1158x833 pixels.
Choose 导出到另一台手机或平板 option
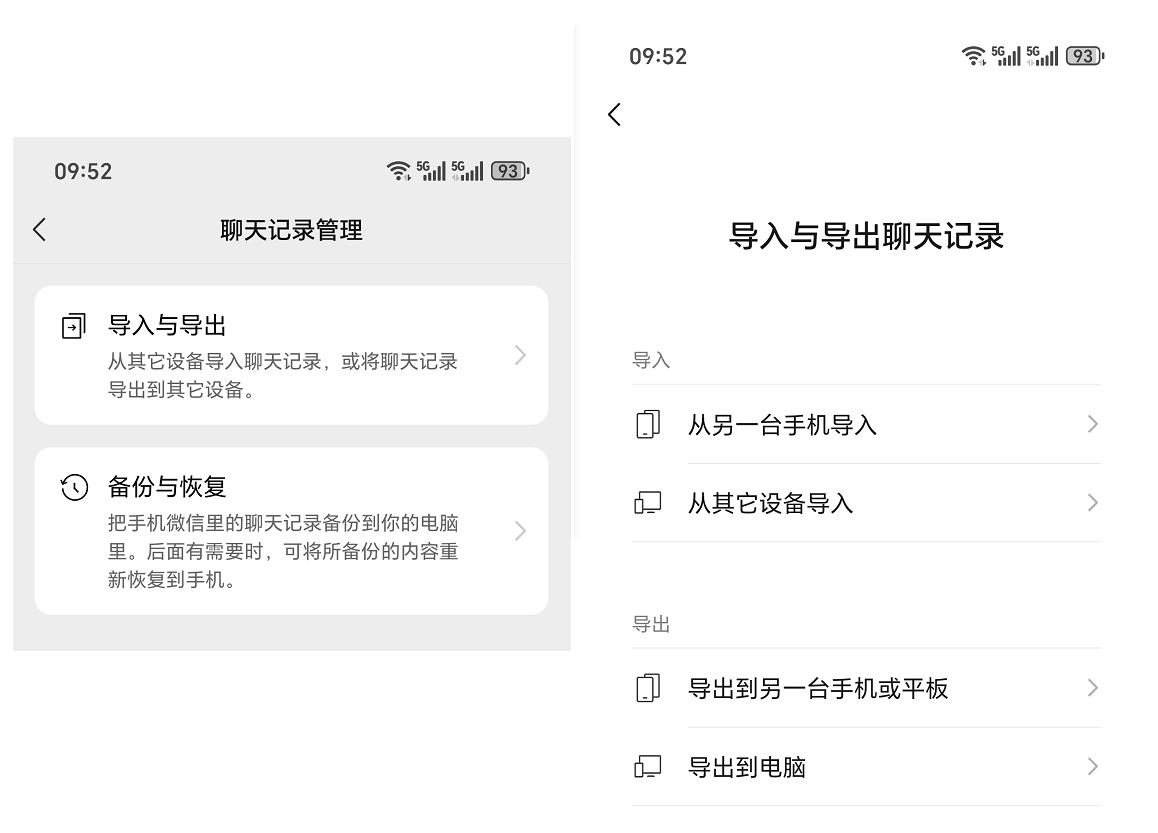[818, 689]
